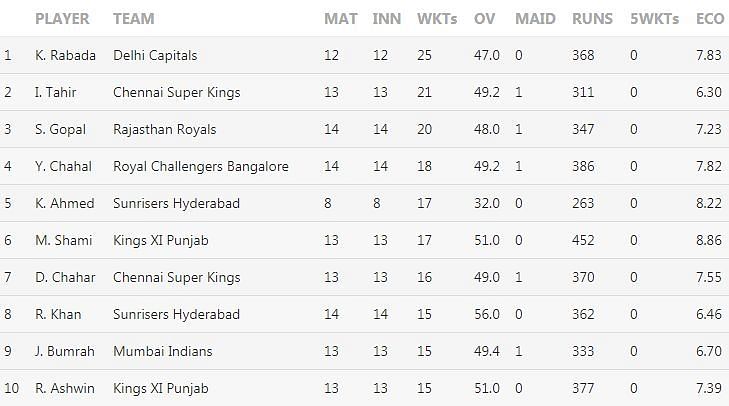Click the TEAM column header

134,19
